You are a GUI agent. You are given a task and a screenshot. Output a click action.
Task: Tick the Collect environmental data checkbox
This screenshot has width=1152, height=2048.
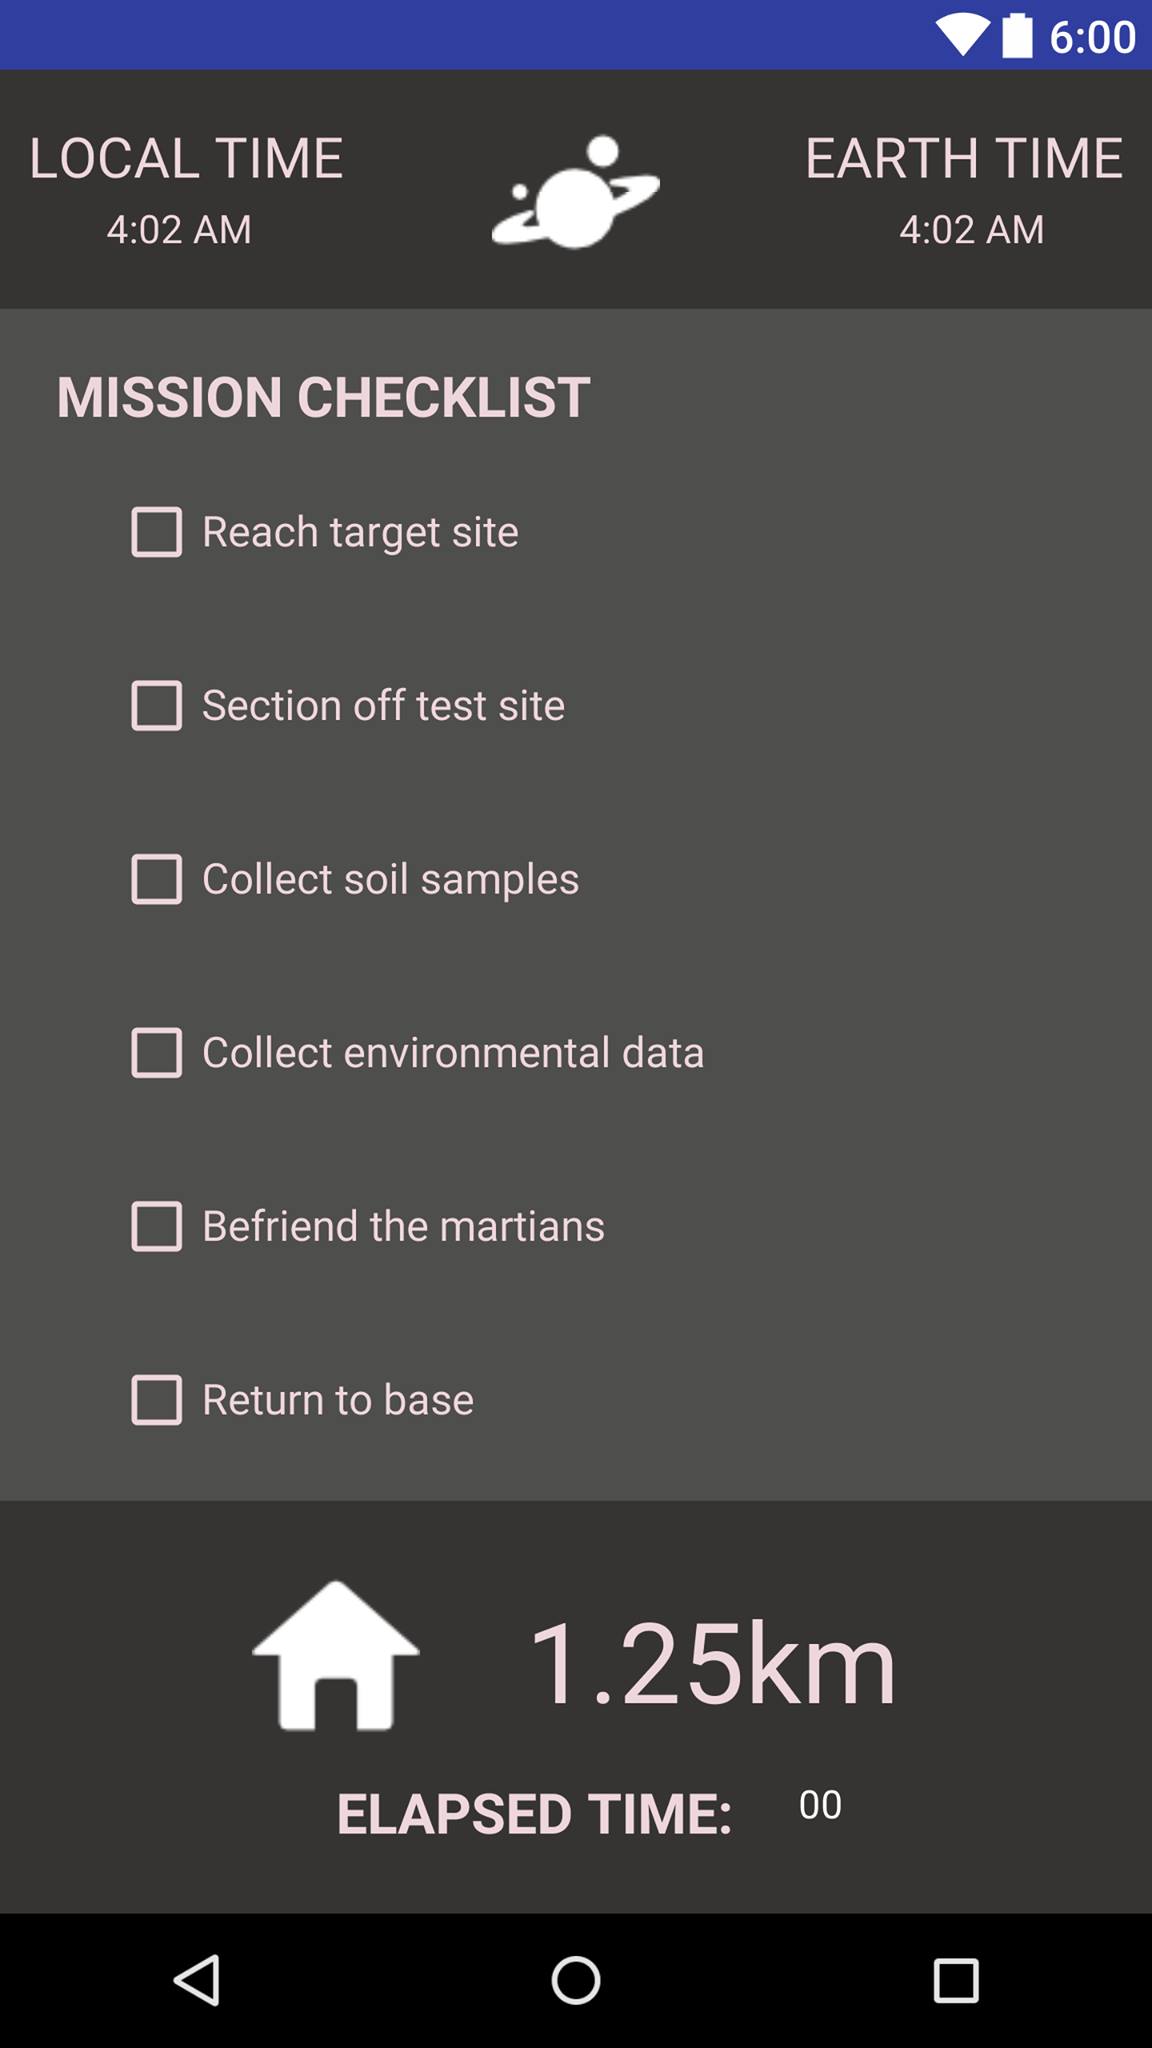click(x=157, y=1053)
